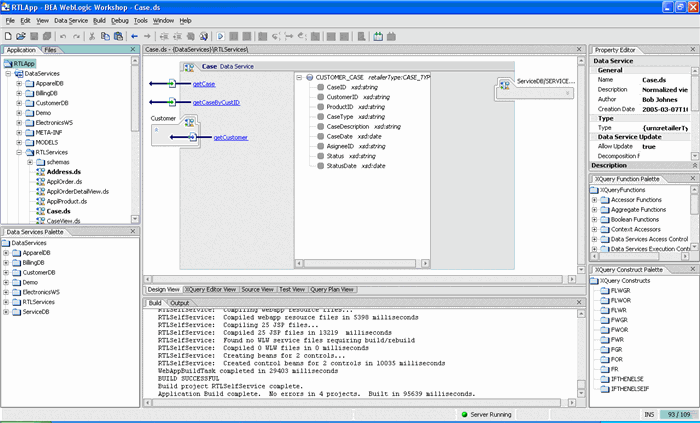Open the File menu
Image resolution: width=700 pixels, height=423 pixels.
tap(10, 21)
